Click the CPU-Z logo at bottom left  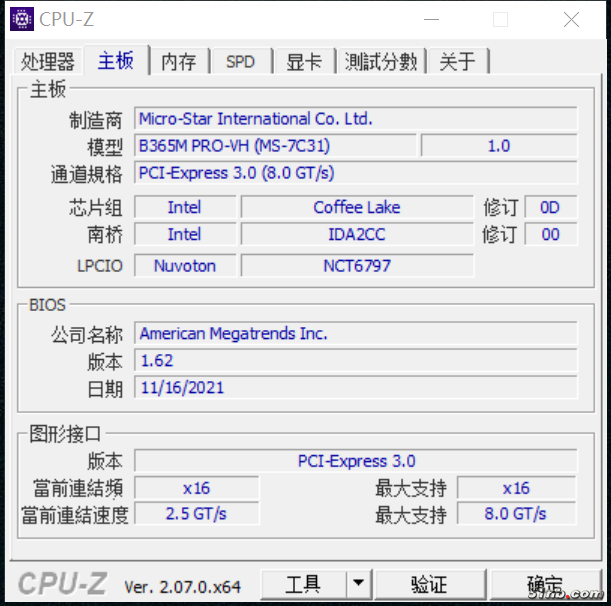[x=62, y=583]
